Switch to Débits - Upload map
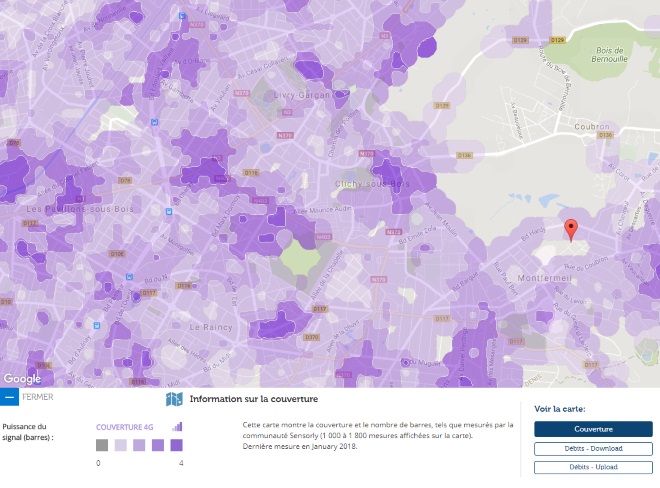 [x=593, y=467]
